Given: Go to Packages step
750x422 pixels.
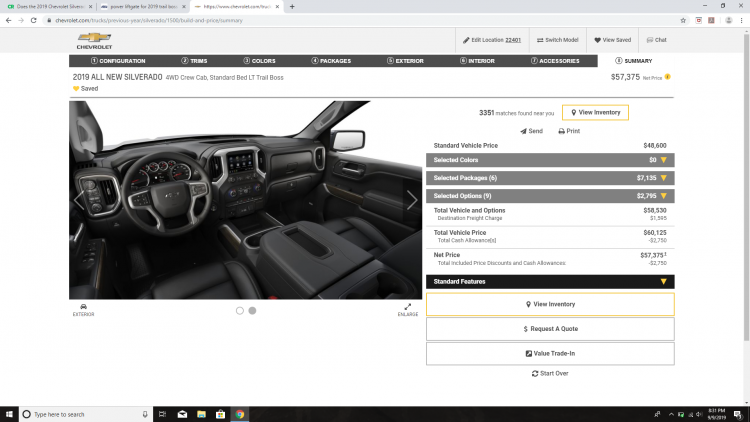Looking at the screenshot, I should pyautogui.click(x=331, y=61).
